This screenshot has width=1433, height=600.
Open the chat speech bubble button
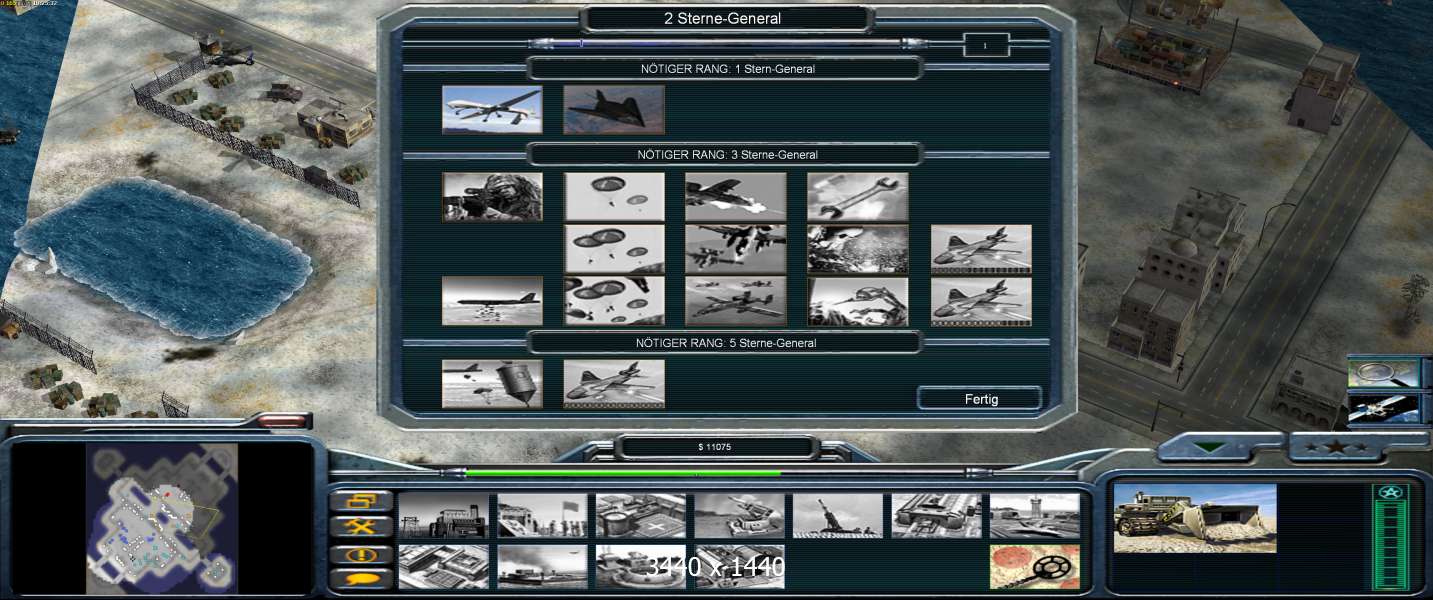pyautogui.click(x=361, y=579)
